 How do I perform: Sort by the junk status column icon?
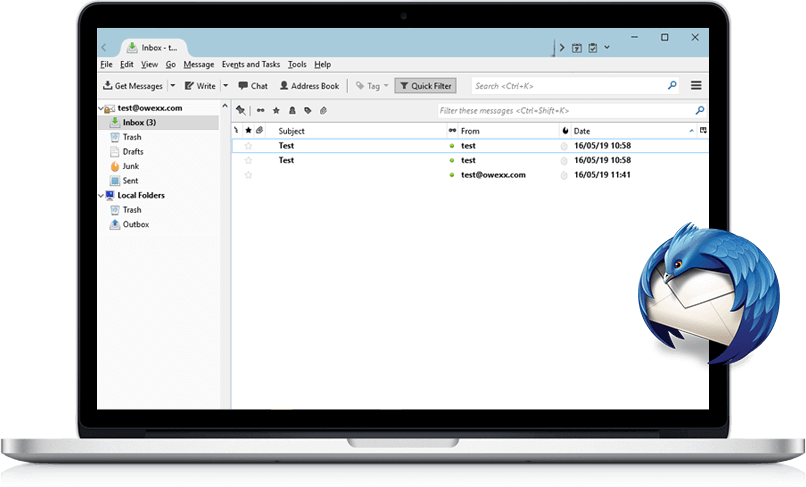click(x=565, y=131)
